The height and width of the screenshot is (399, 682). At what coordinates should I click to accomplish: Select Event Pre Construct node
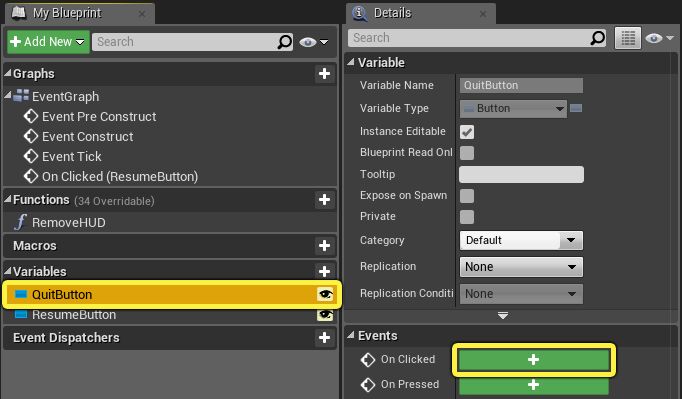(99, 117)
